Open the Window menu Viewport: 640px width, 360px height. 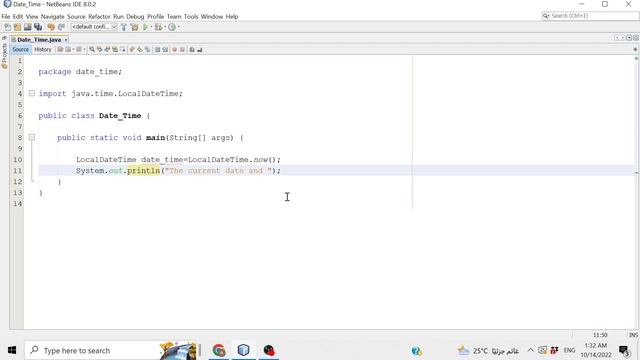tap(212, 17)
